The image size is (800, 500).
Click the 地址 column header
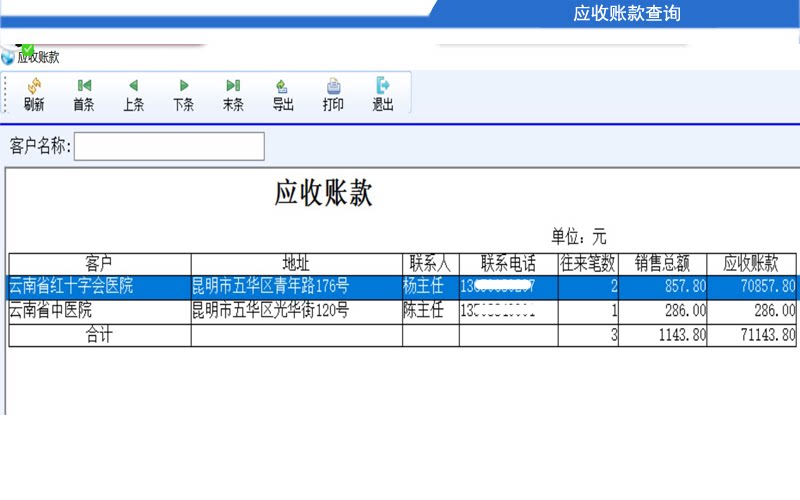point(296,264)
